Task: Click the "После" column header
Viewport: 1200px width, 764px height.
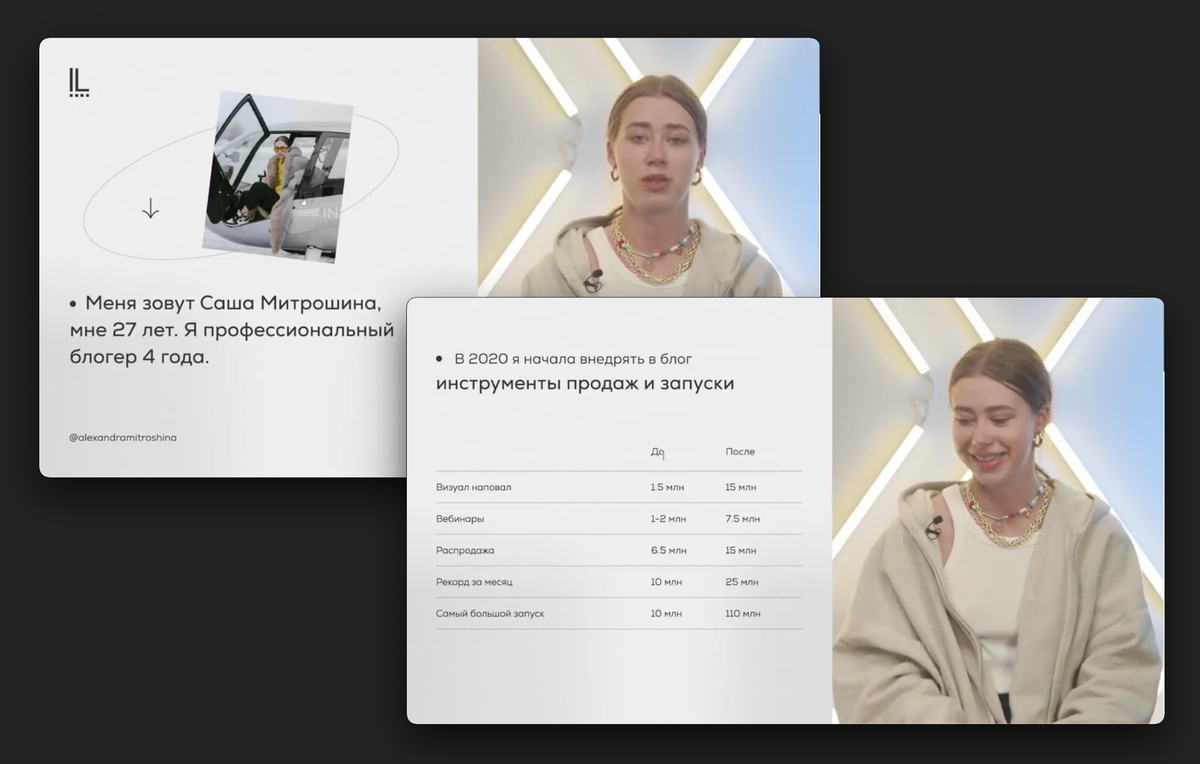Action: (740, 452)
